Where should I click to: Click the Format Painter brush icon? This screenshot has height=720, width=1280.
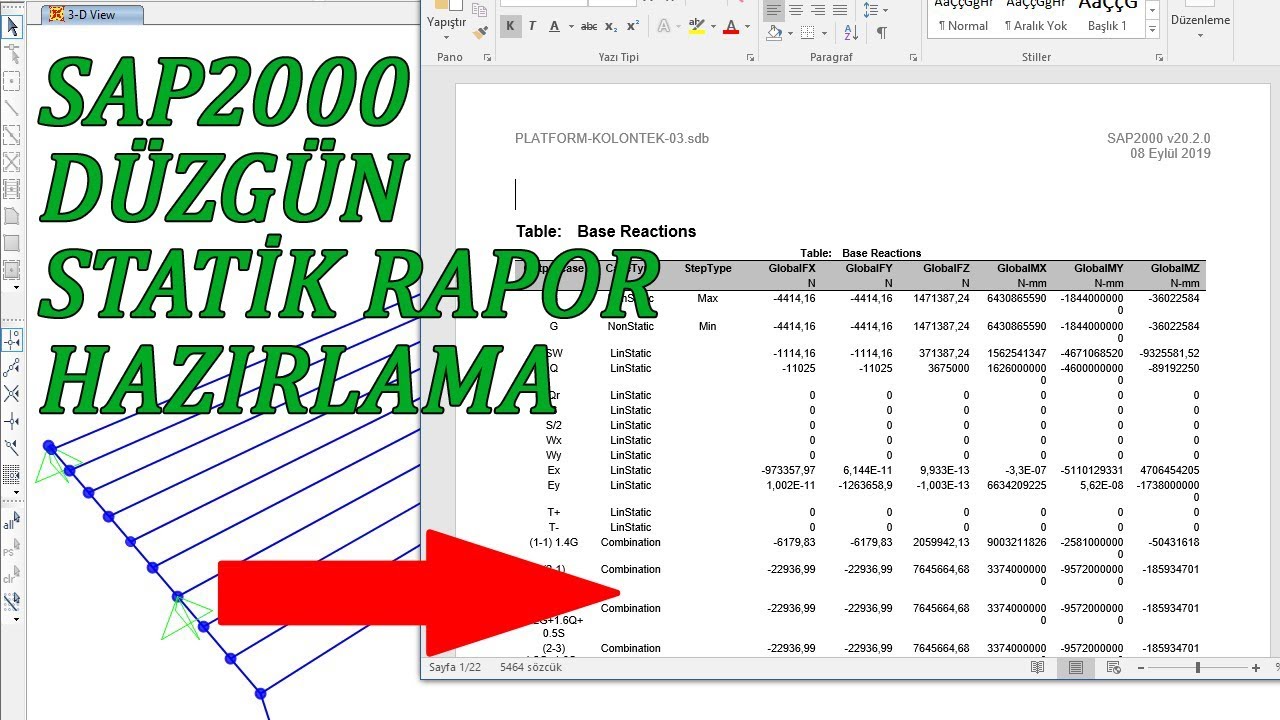[x=480, y=32]
